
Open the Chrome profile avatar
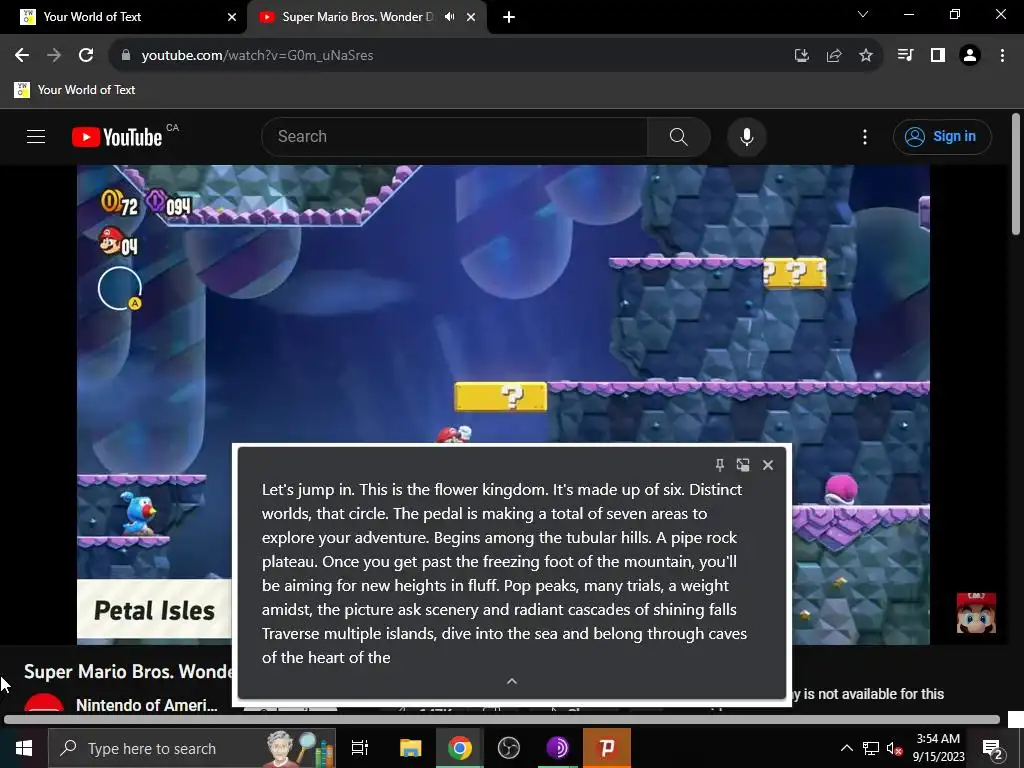pyautogui.click(x=970, y=56)
